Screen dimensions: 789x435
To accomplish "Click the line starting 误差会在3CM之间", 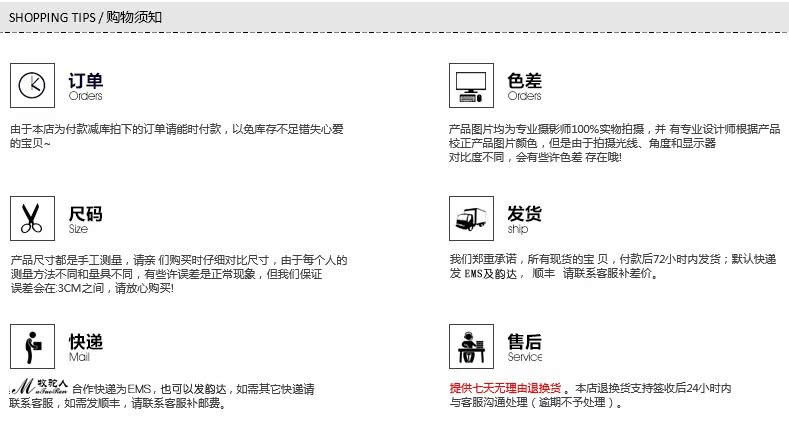I will [x=92, y=288].
